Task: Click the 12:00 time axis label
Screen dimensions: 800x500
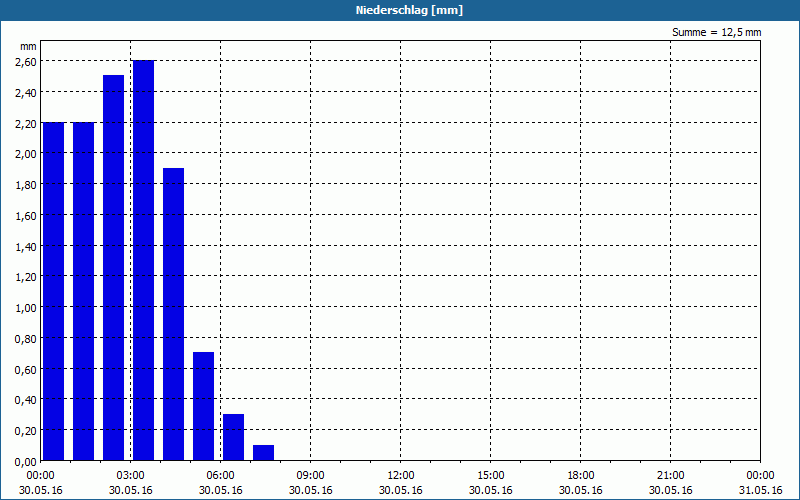Action: [x=401, y=476]
